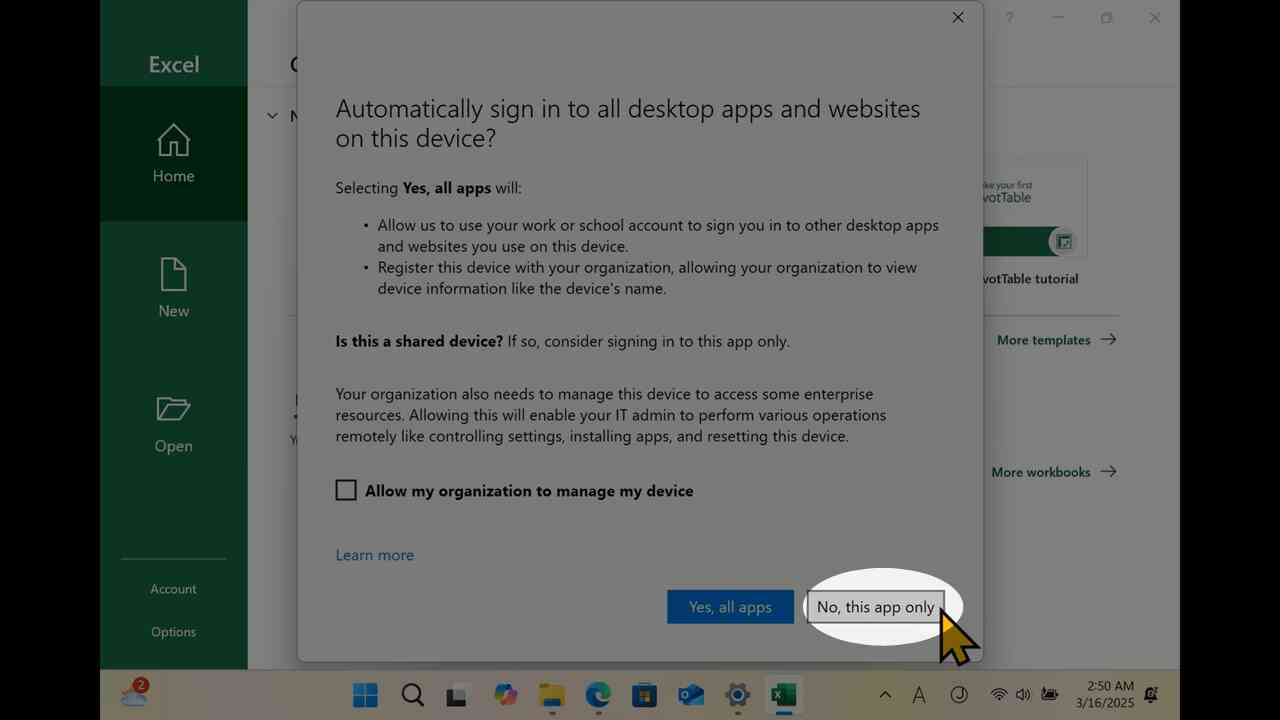
Task: Open Wi-Fi network settings in the tray
Action: [x=998, y=694]
